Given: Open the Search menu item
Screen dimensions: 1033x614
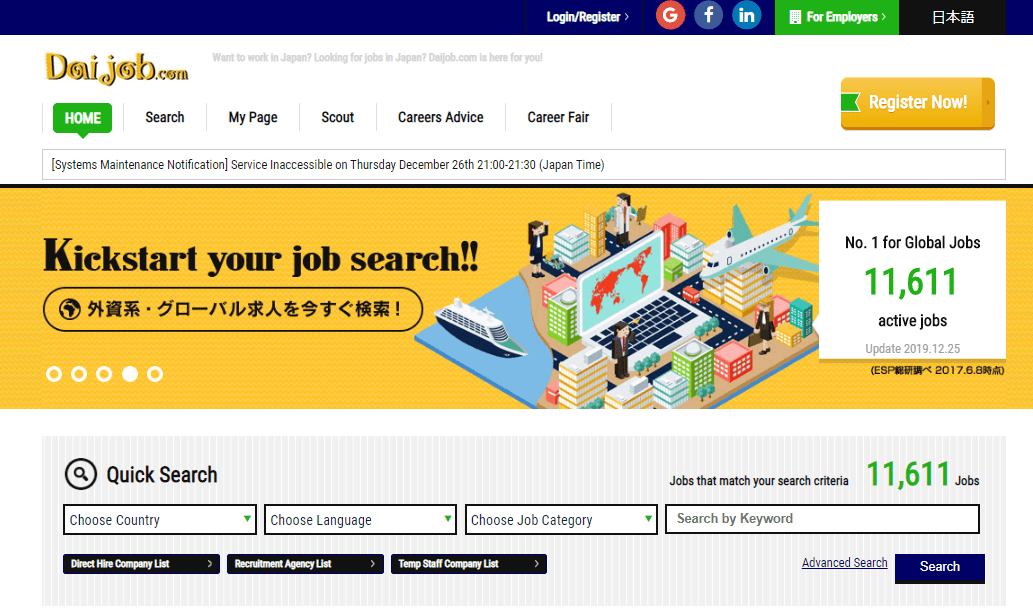Looking at the screenshot, I should [165, 117].
